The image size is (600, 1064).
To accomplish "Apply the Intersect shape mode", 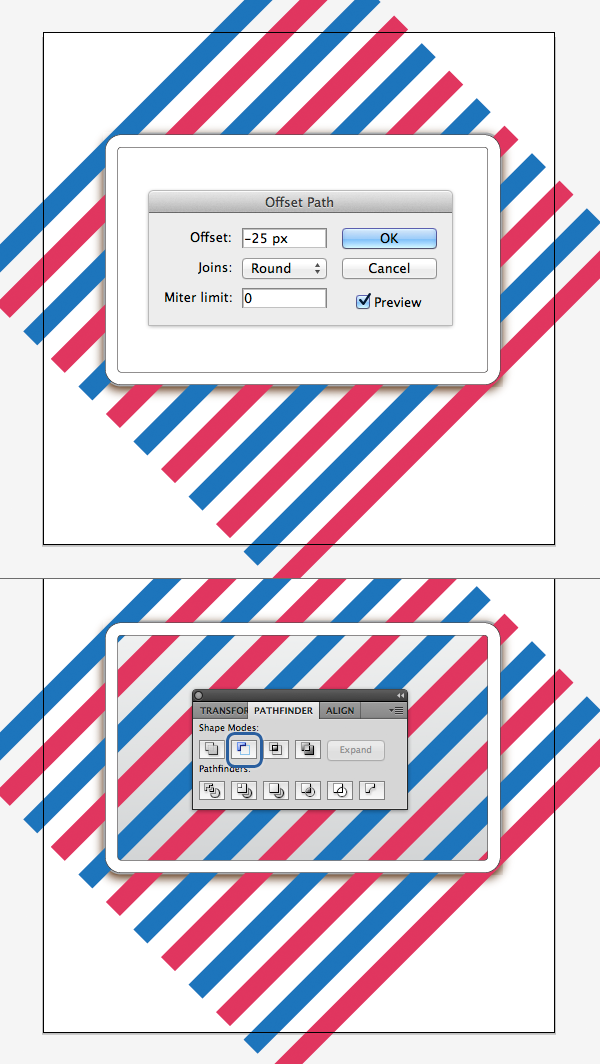I will click(276, 750).
